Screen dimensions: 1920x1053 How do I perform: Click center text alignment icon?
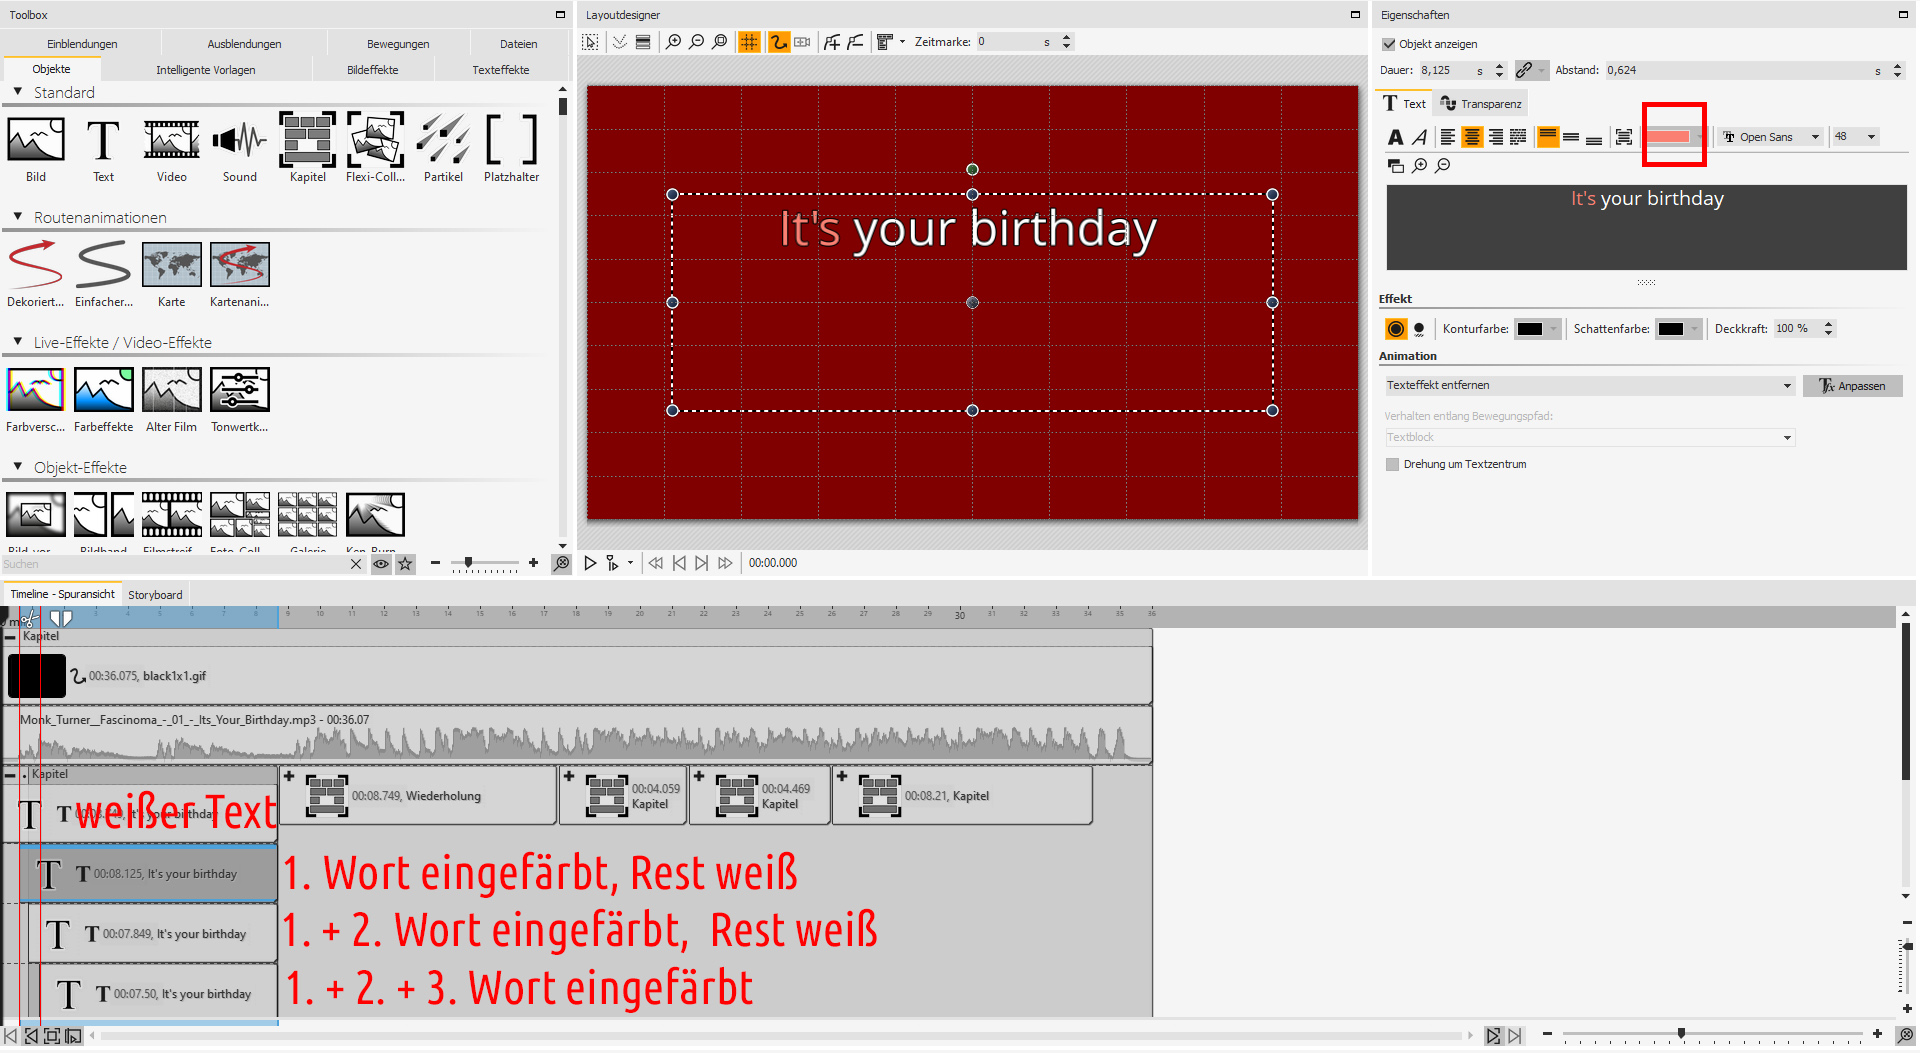[x=1471, y=137]
